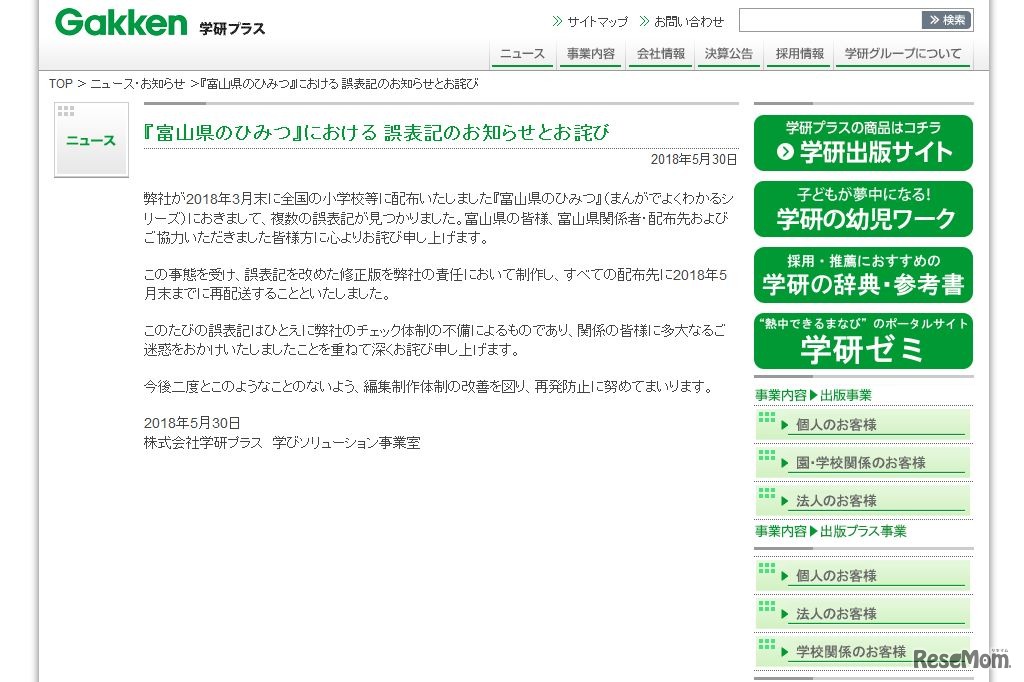Click the 学研プラス text beside logo
1024x682 pixels.
pos(232,29)
